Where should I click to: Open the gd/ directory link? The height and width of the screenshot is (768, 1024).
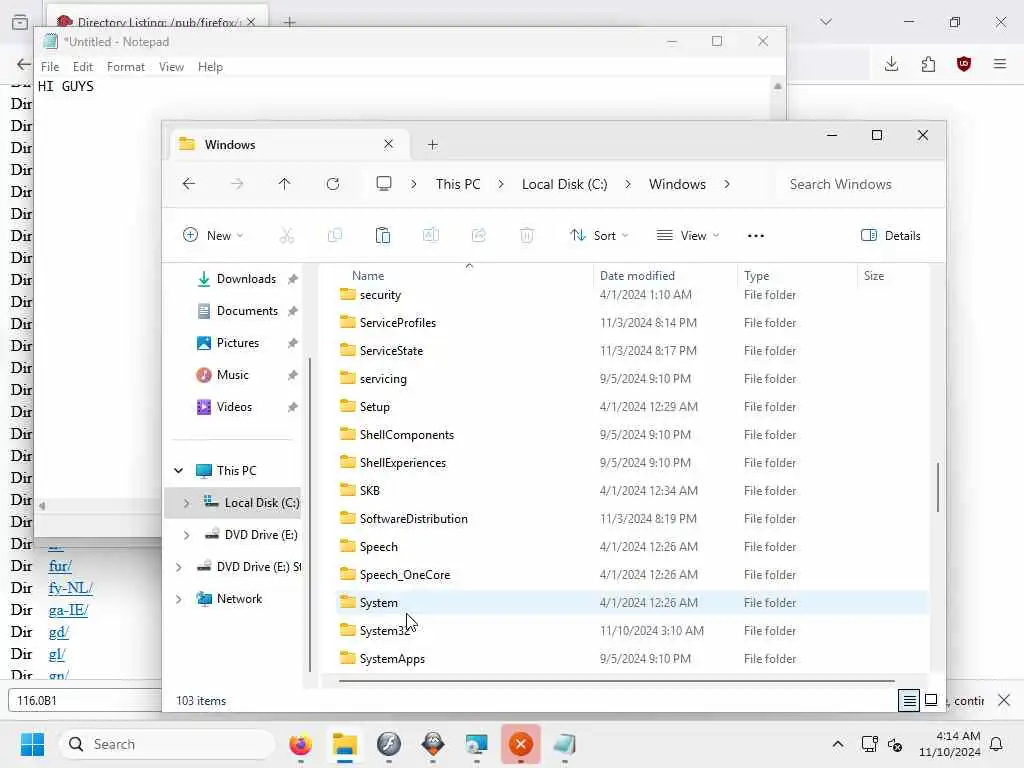[58, 632]
